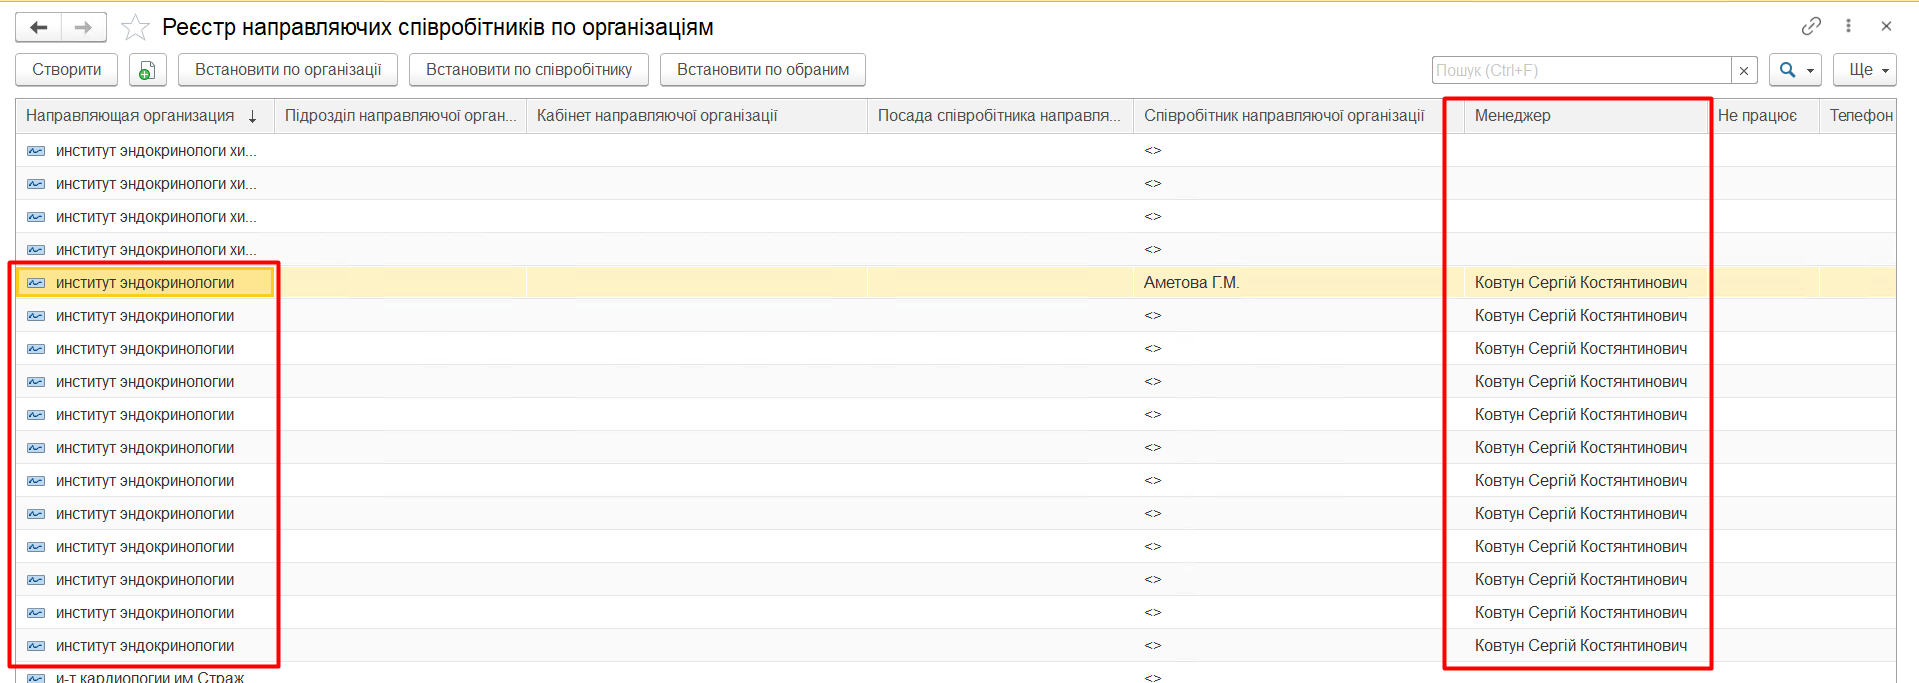Open the three-dot options menu
This screenshot has width=1919, height=683.
tap(1848, 26)
